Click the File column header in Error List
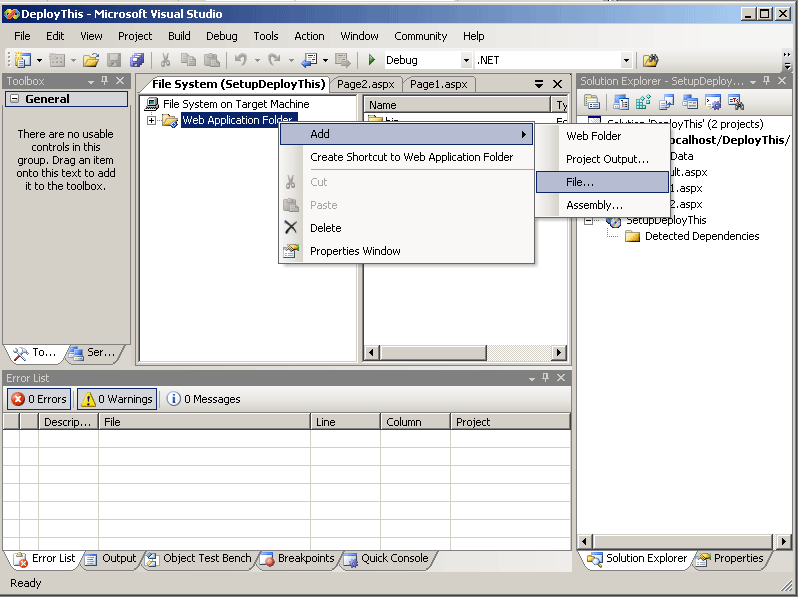The height and width of the screenshot is (597, 798). [x=204, y=422]
